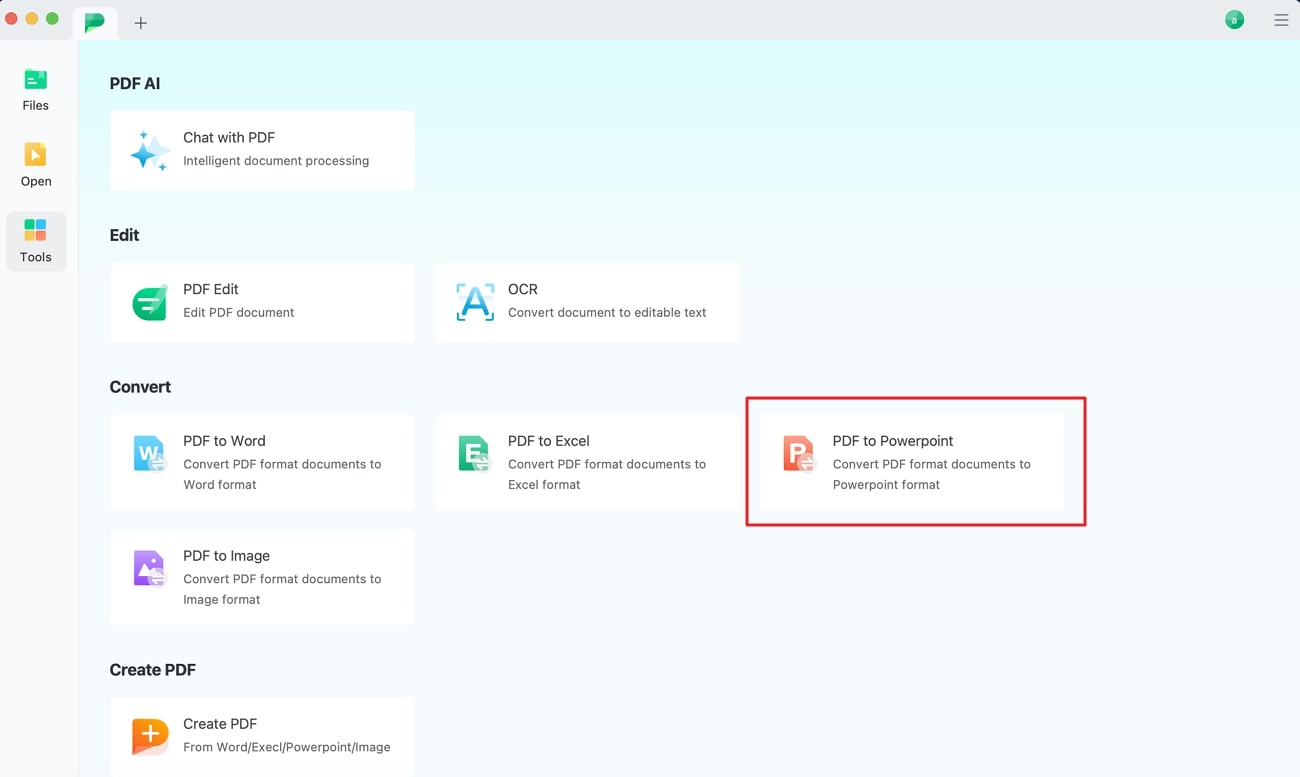This screenshot has height=777, width=1300.
Task: Click the OCR scan icon
Action: [475, 302]
